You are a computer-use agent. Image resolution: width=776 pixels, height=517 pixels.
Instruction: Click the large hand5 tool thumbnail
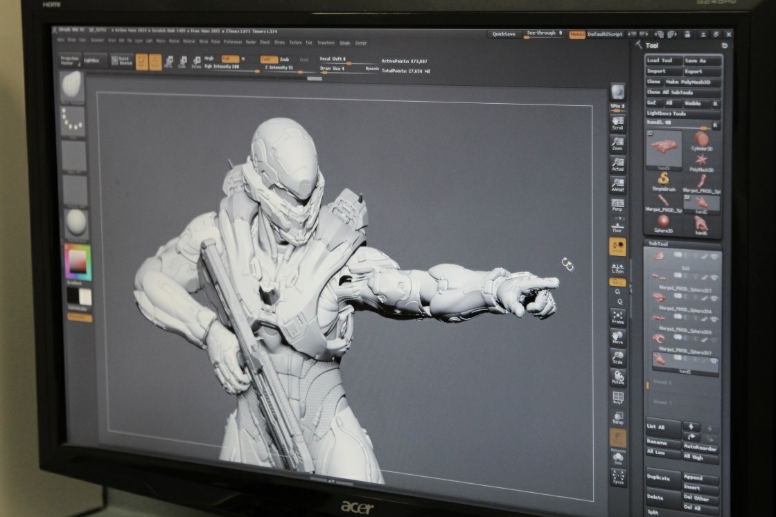(x=664, y=148)
